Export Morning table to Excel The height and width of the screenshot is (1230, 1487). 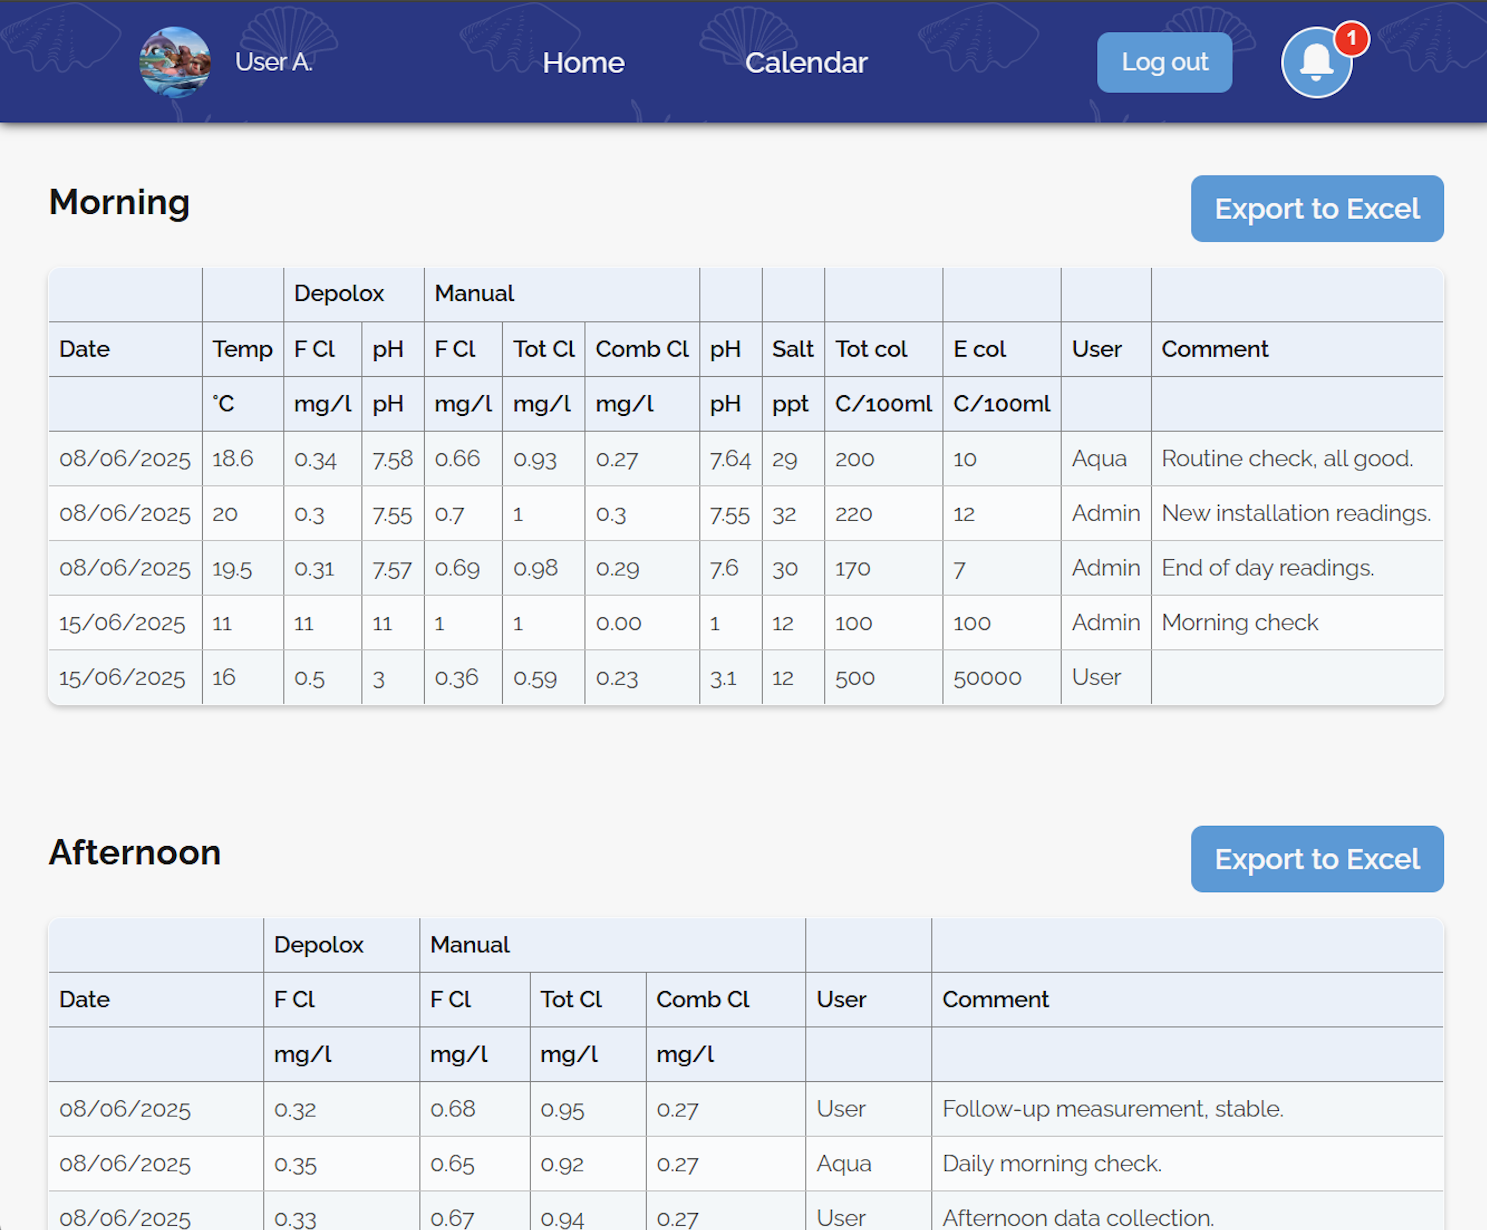tap(1316, 209)
